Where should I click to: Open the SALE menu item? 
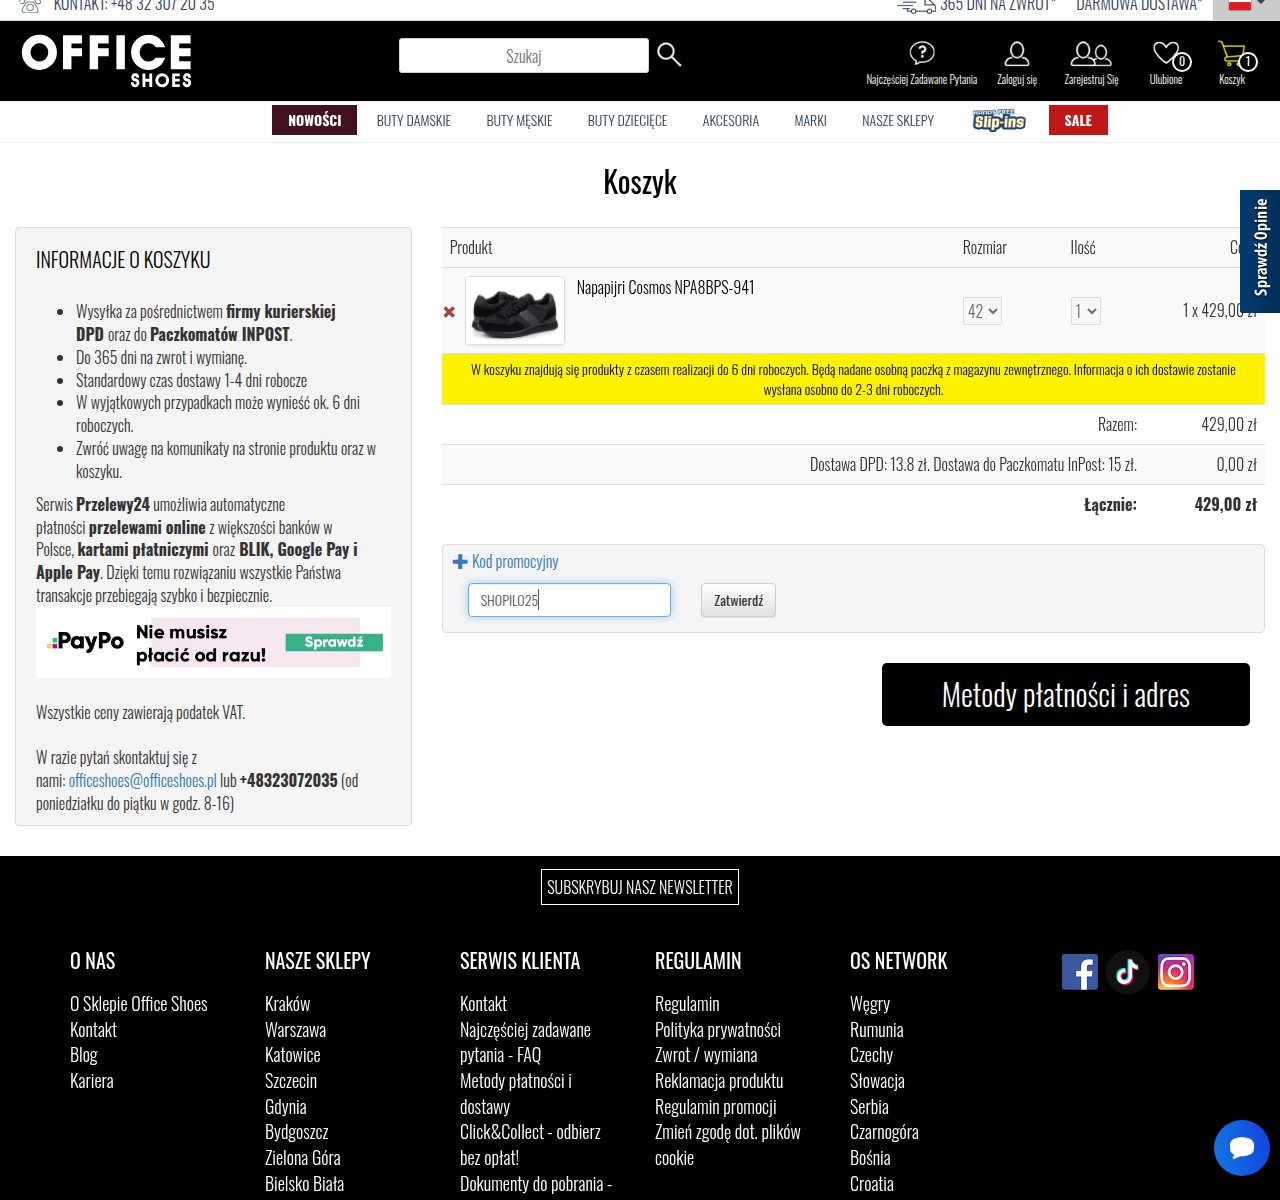coord(1078,120)
